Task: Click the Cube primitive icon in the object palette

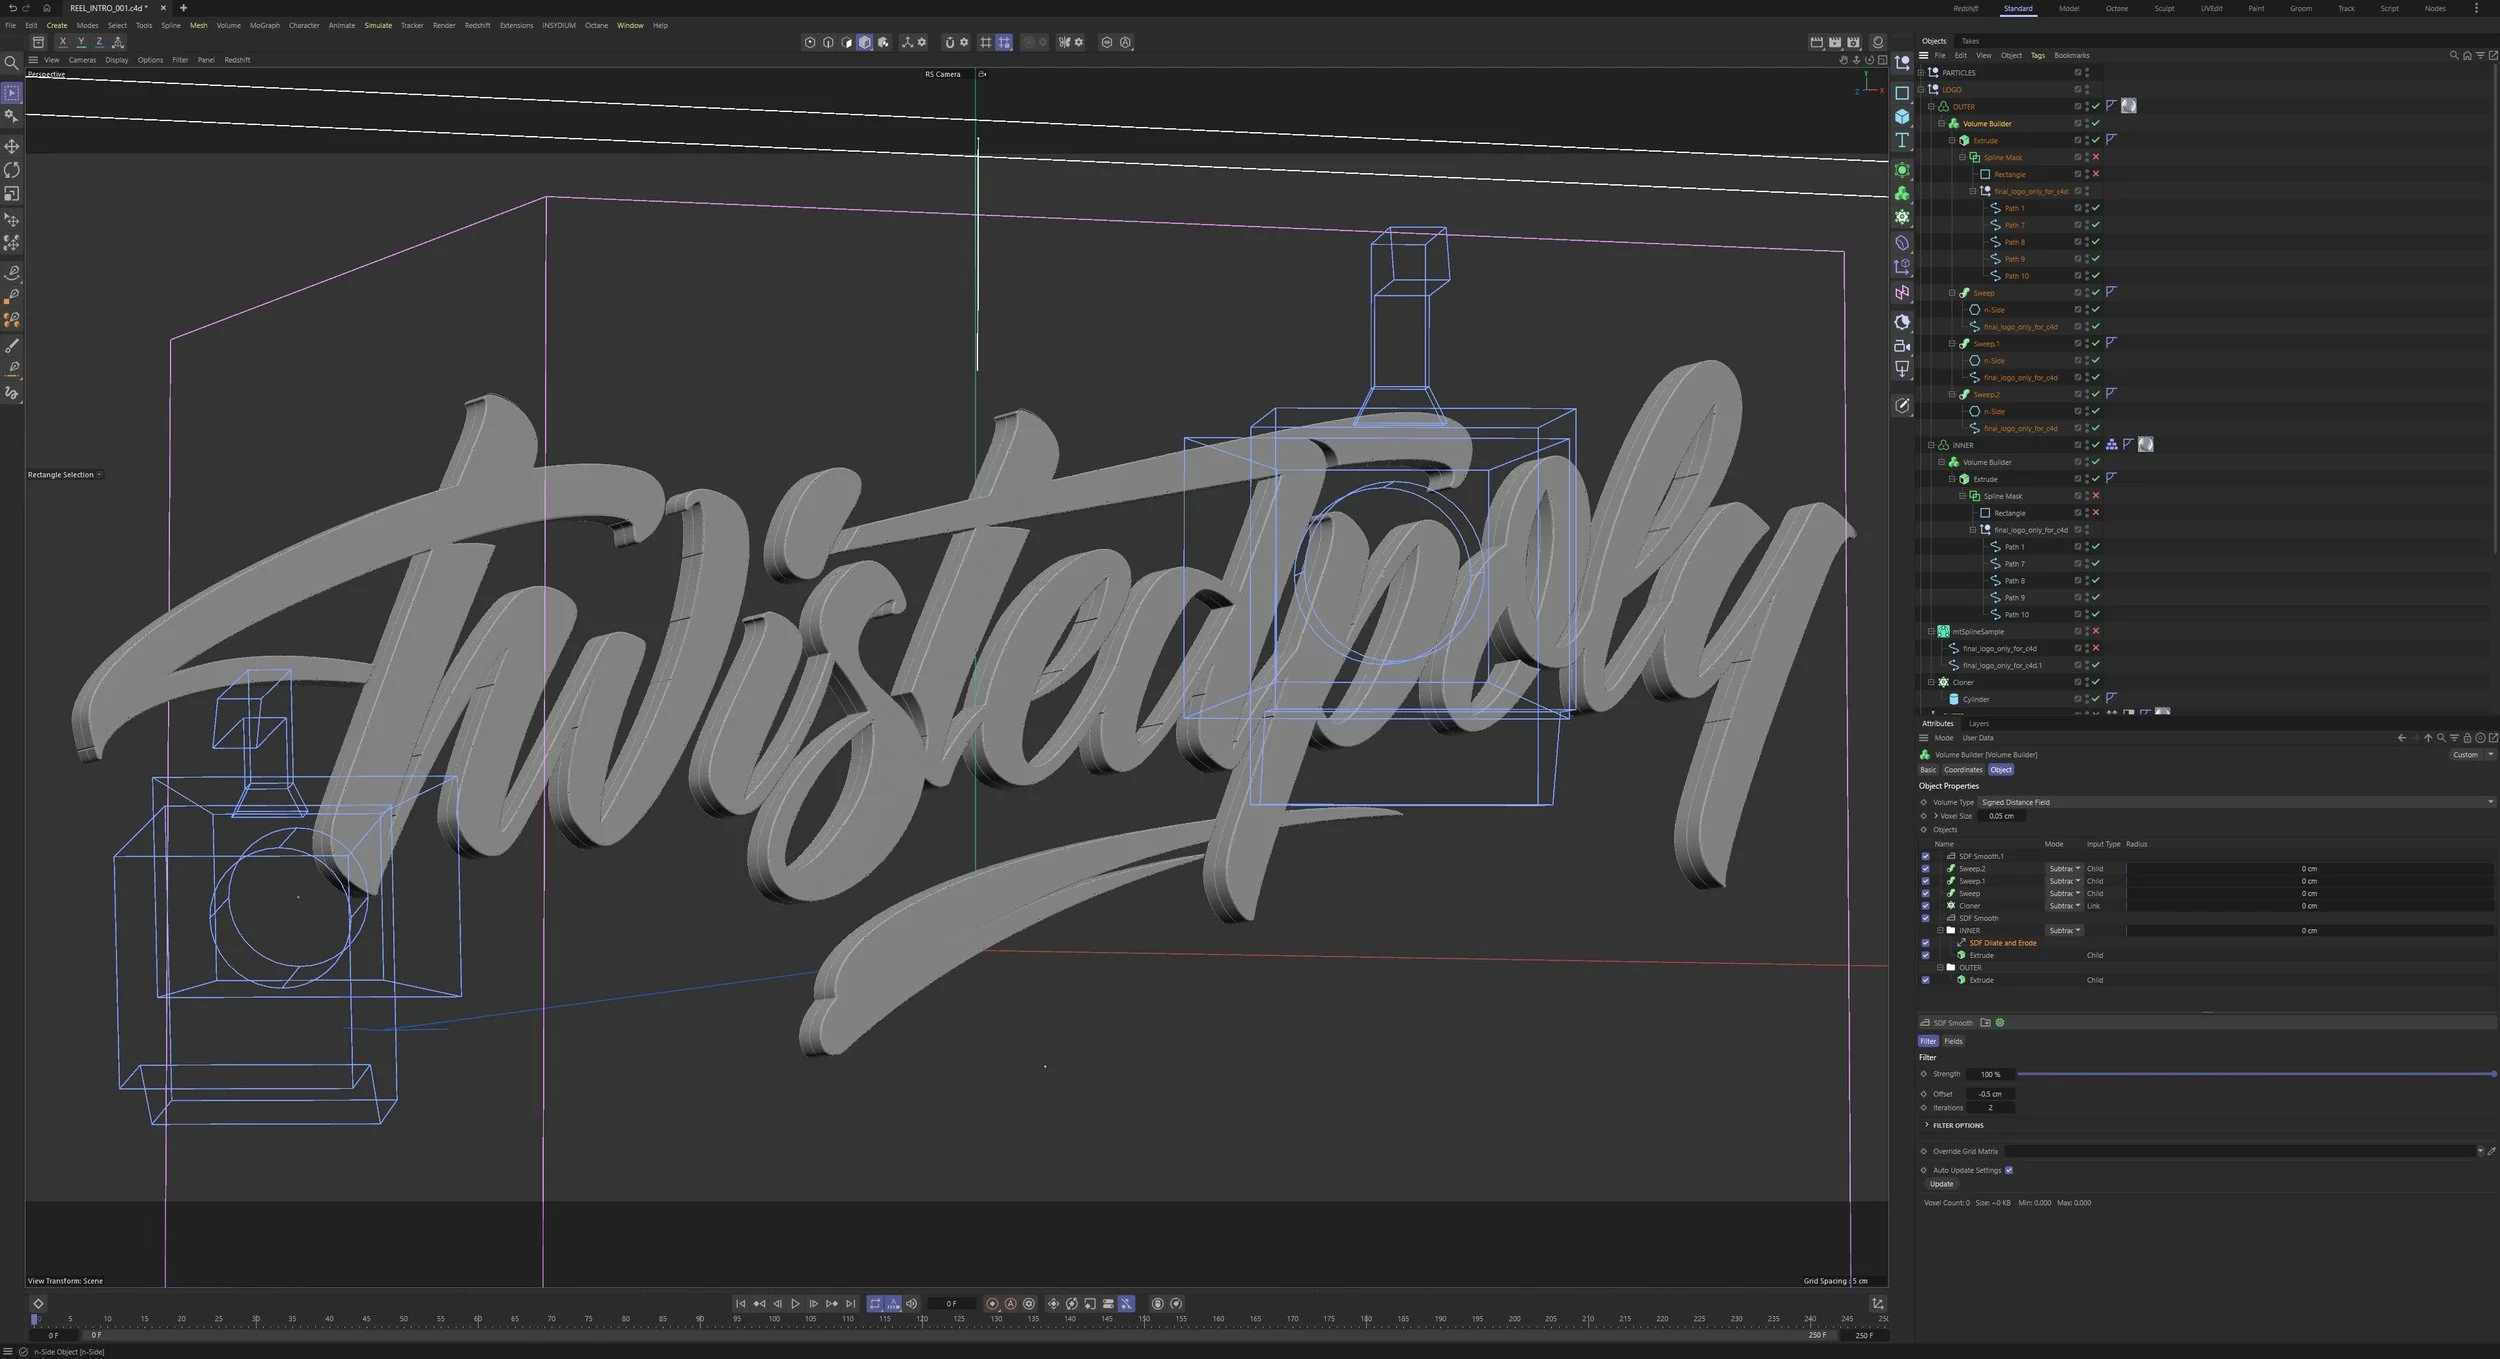Action: (1902, 116)
